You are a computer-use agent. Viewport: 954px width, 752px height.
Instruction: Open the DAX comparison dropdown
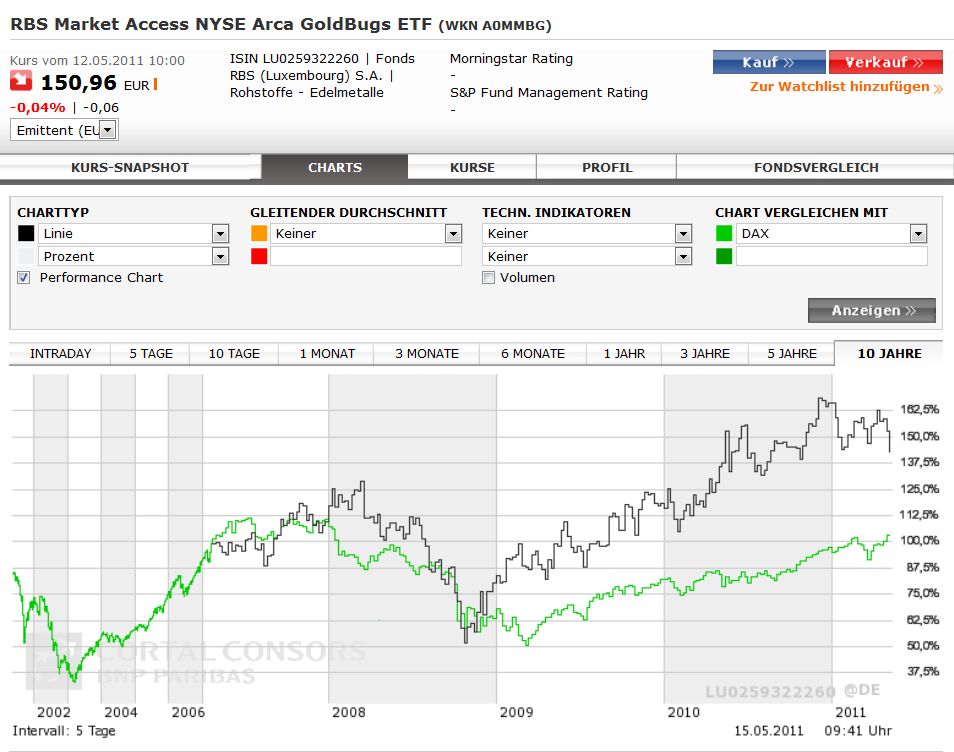click(x=832, y=234)
